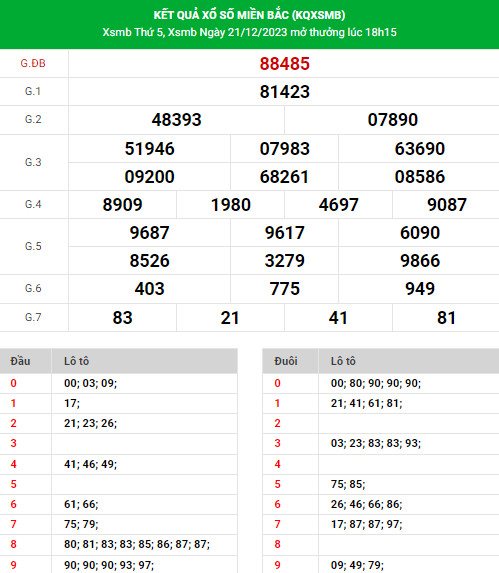499x573 pixels.
Task: Click tail loto list 26; 46; 66; 86
Action: (x=366, y=504)
